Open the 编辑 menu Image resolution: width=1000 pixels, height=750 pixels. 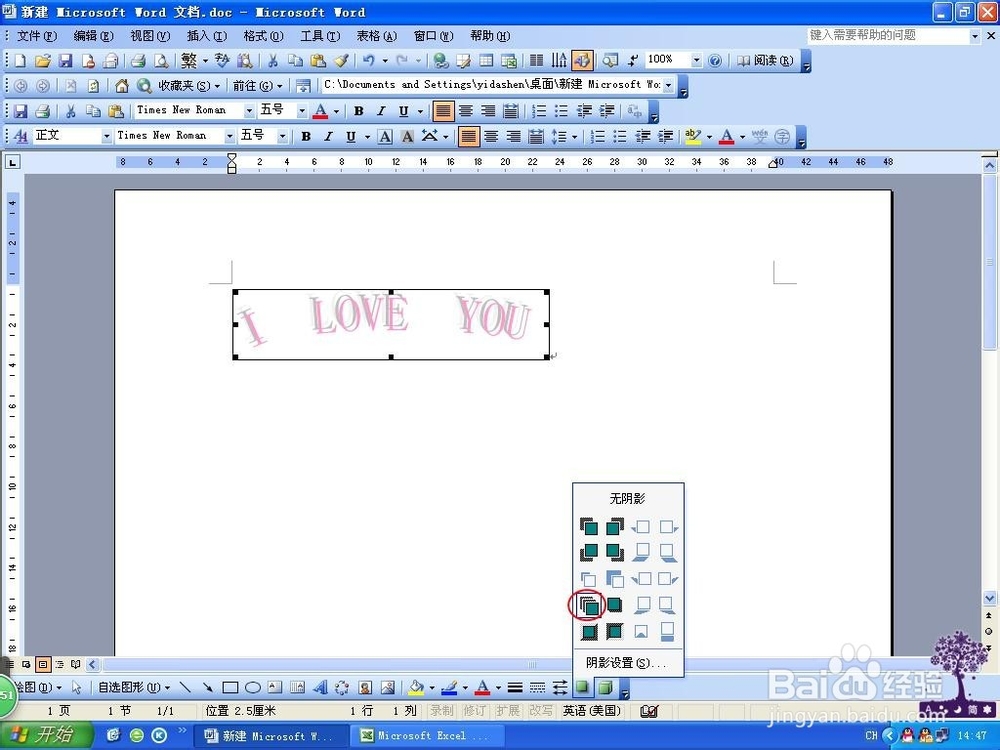[93, 36]
